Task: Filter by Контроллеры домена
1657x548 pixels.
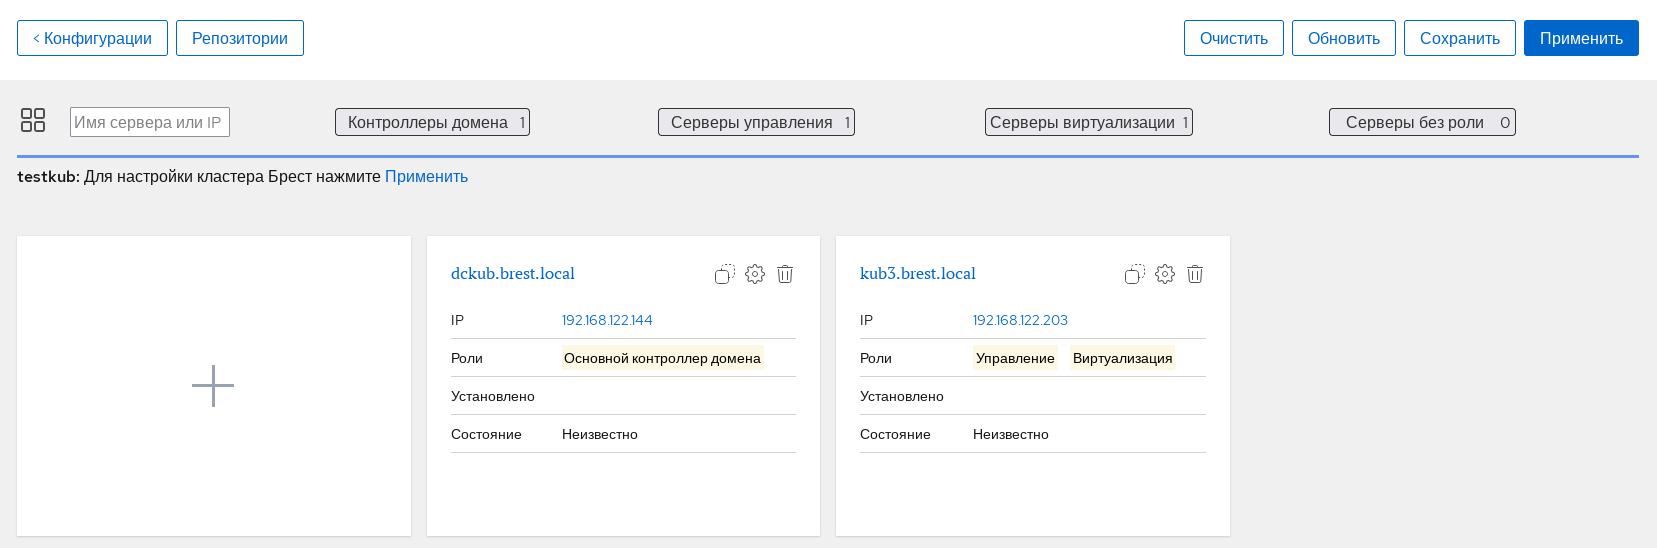Action: pos(432,122)
